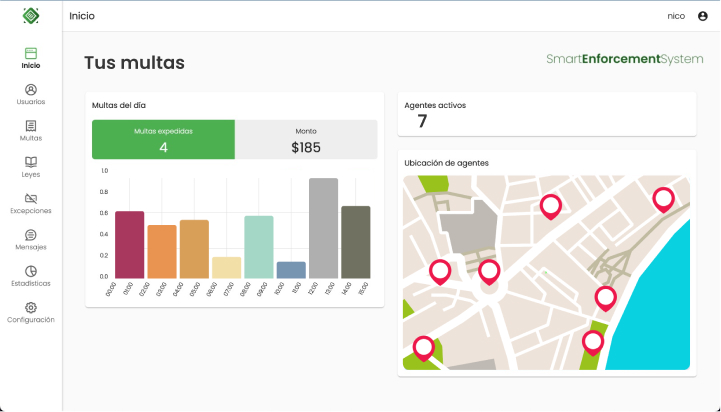
Task: Open the Mensajes chat icon
Action: [x=31, y=235]
